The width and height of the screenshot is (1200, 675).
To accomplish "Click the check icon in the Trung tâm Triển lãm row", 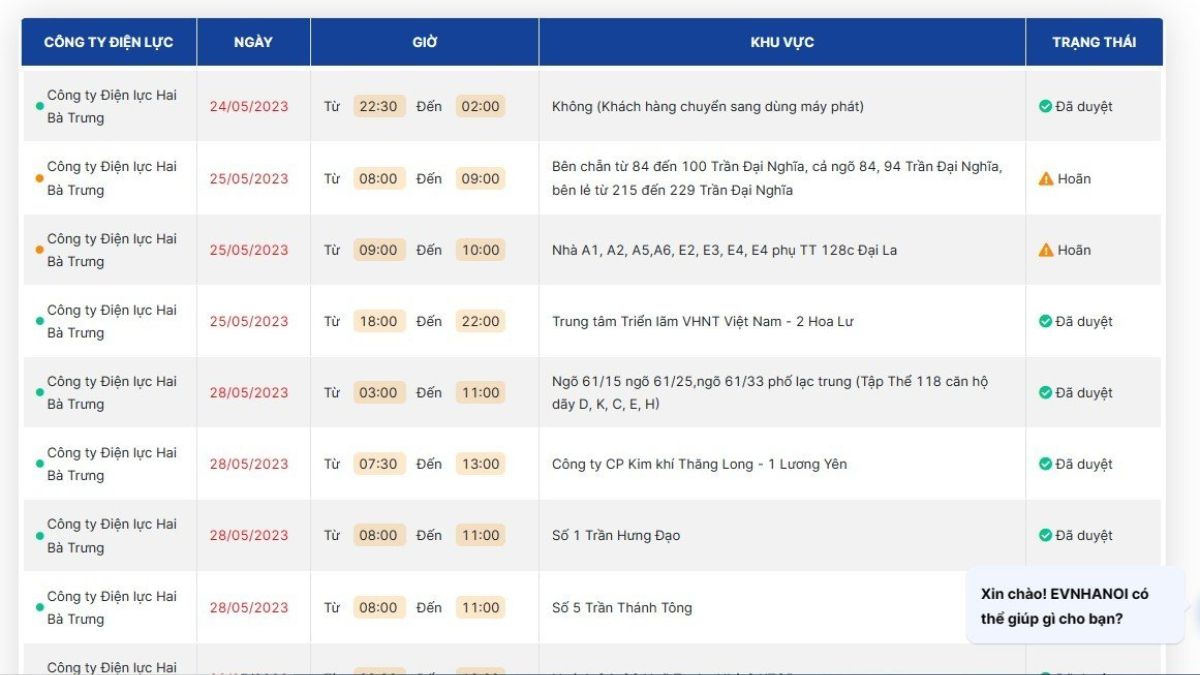I will pyautogui.click(x=1045, y=321).
